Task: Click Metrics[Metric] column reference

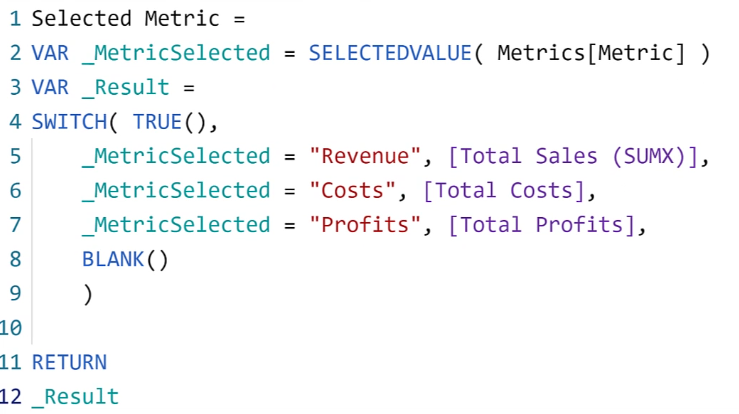Action: point(591,53)
